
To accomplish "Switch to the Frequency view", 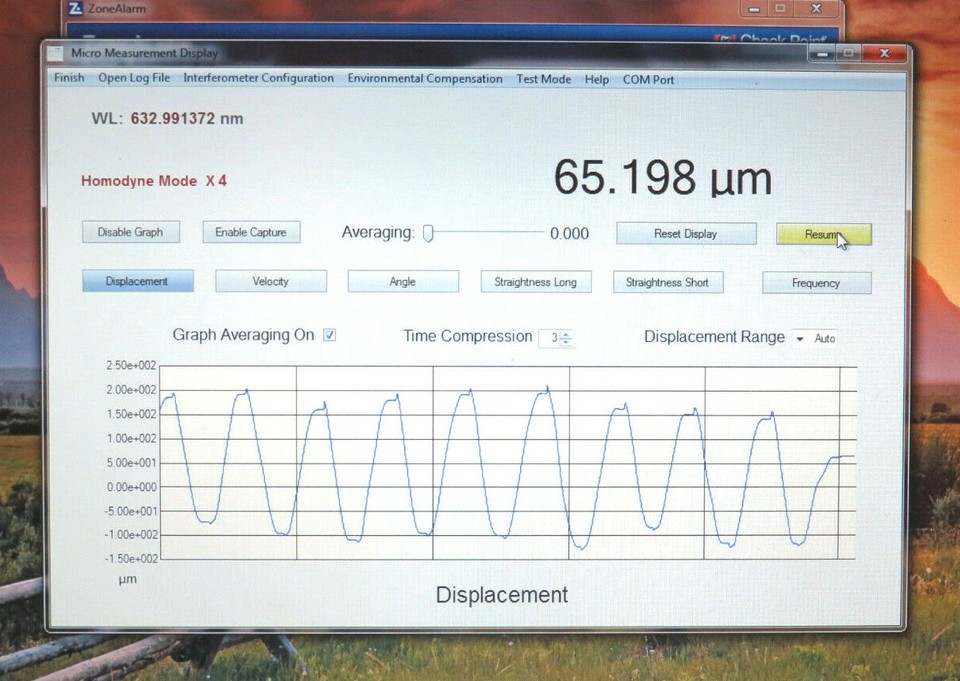I will click(x=816, y=283).
